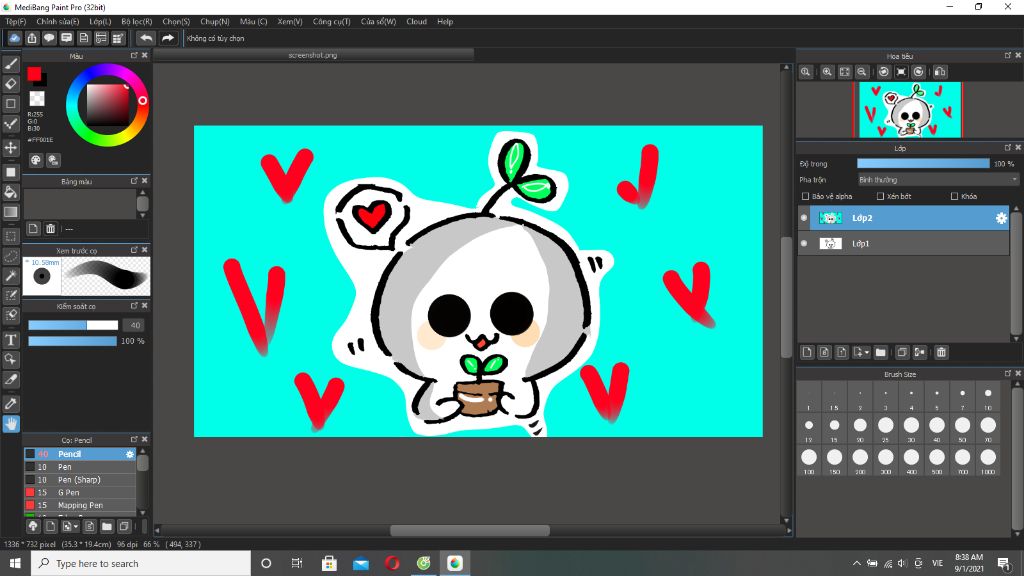This screenshot has width=1024, height=576.
Task: Click the navigator preview thumbnail
Action: point(910,110)
